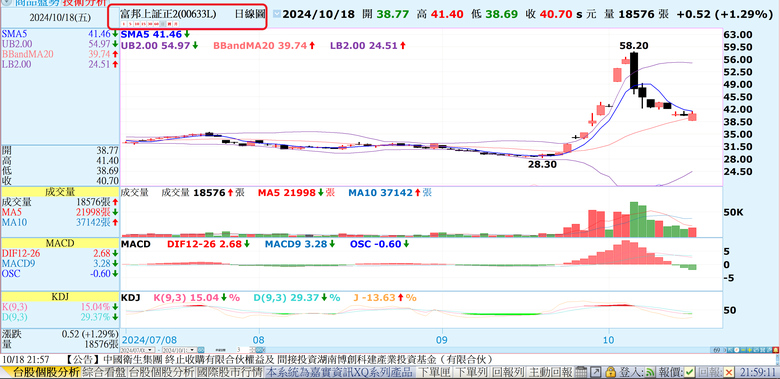Click the 21:59:11 clock in status bar
The height and width of the screenshot is (379, 780).
757,372
